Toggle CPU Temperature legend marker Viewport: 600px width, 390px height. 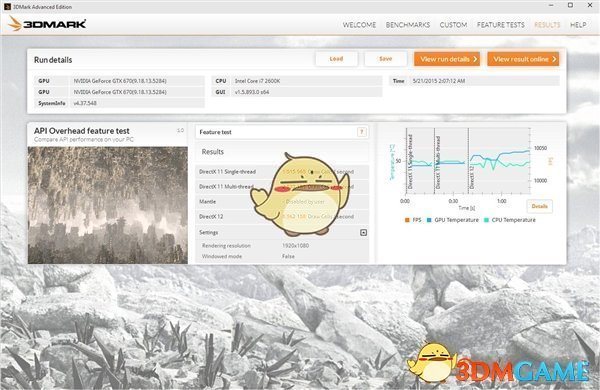(486, 220)
